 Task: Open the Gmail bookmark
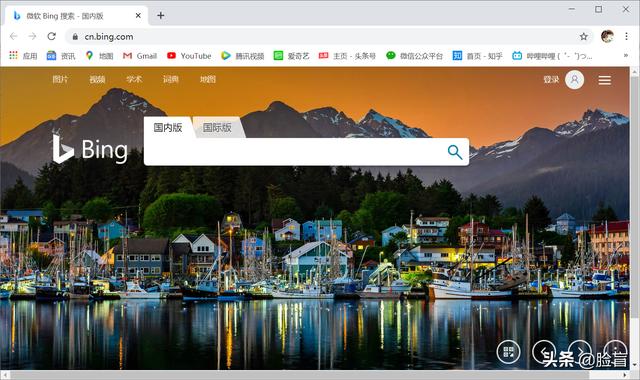(140, 56)
